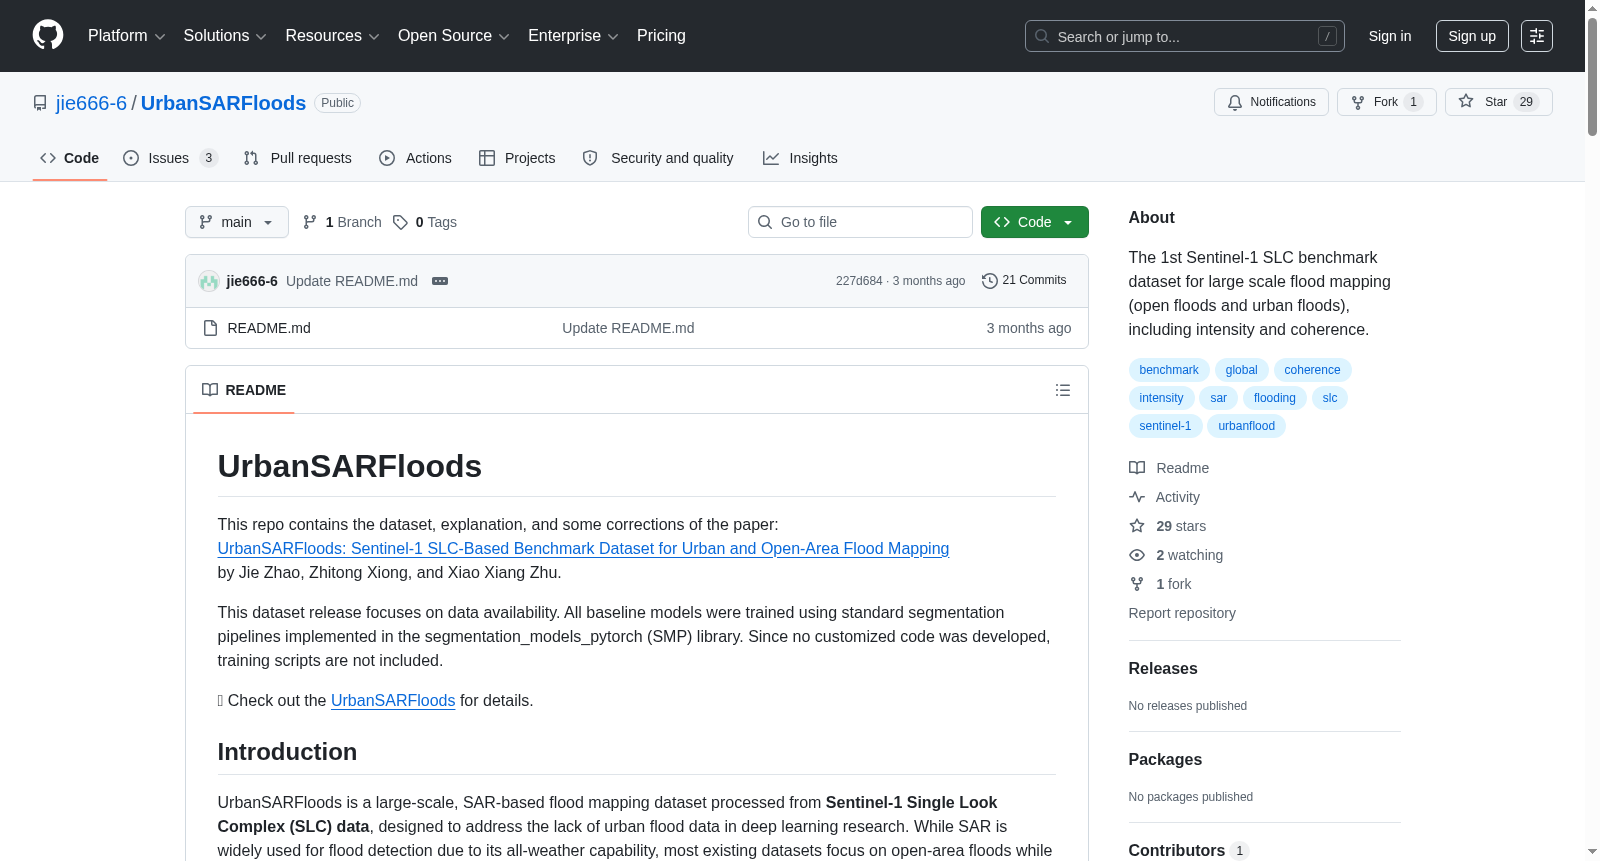The height and width of the screenshot is (861, 1600).
Task: Expand the commit message ellipsis
Action: (440, 281)
